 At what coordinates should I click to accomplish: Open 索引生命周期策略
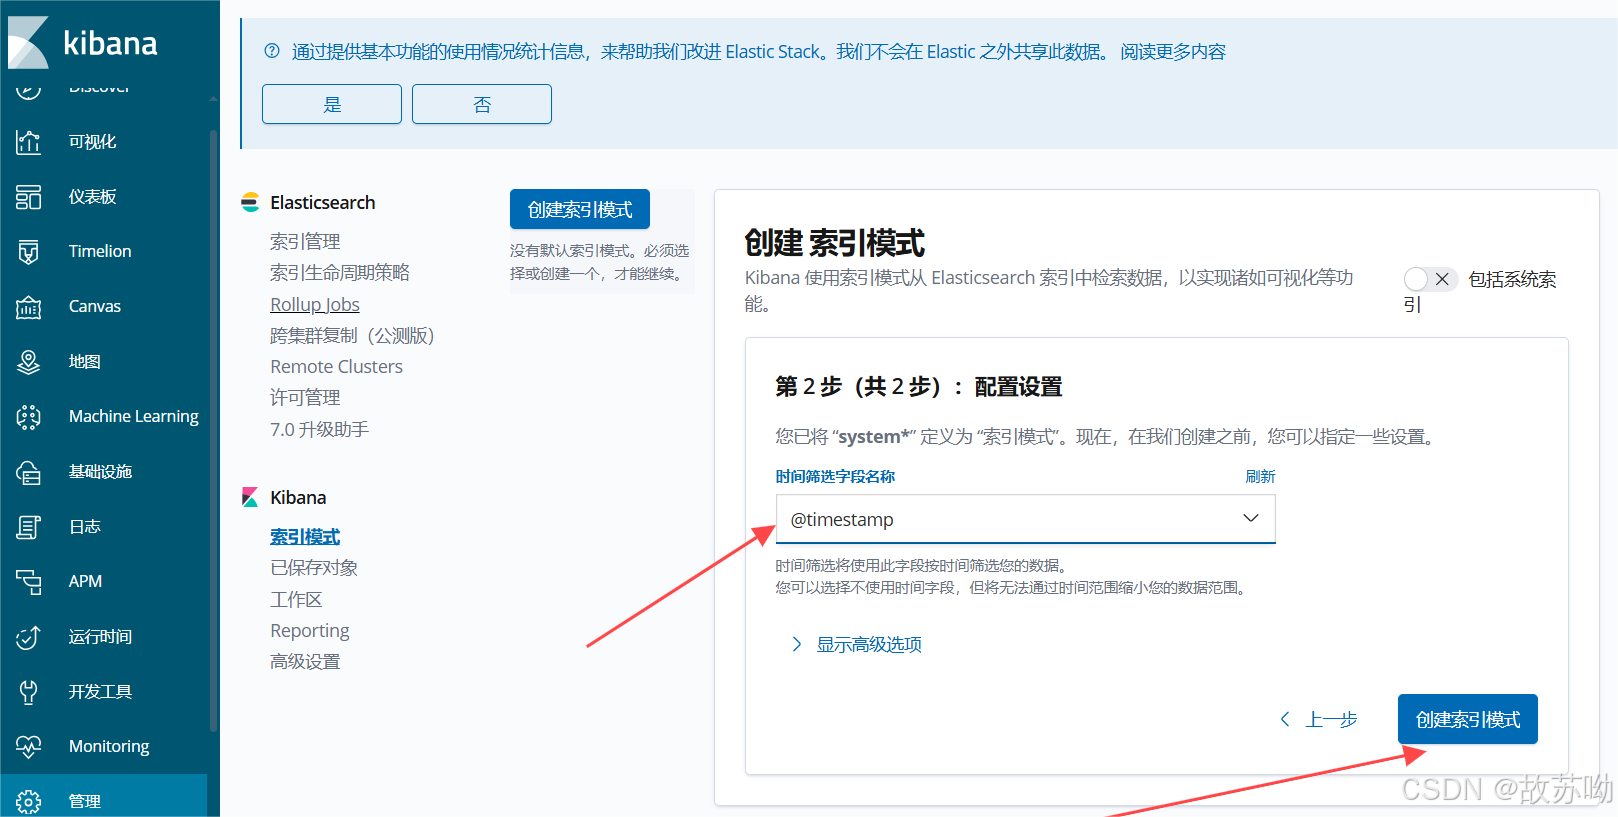click(340, 273)
